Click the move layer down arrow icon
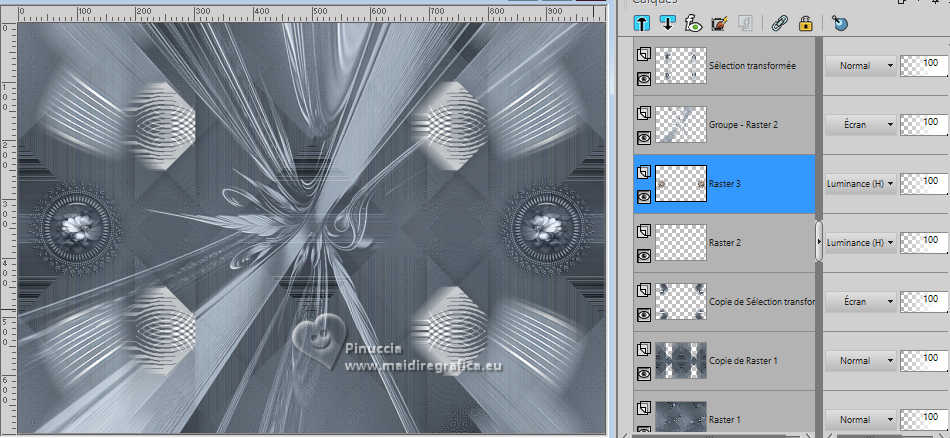Image resolution: width=950 pixels, height=438 pixels. [x=668, y=24]
